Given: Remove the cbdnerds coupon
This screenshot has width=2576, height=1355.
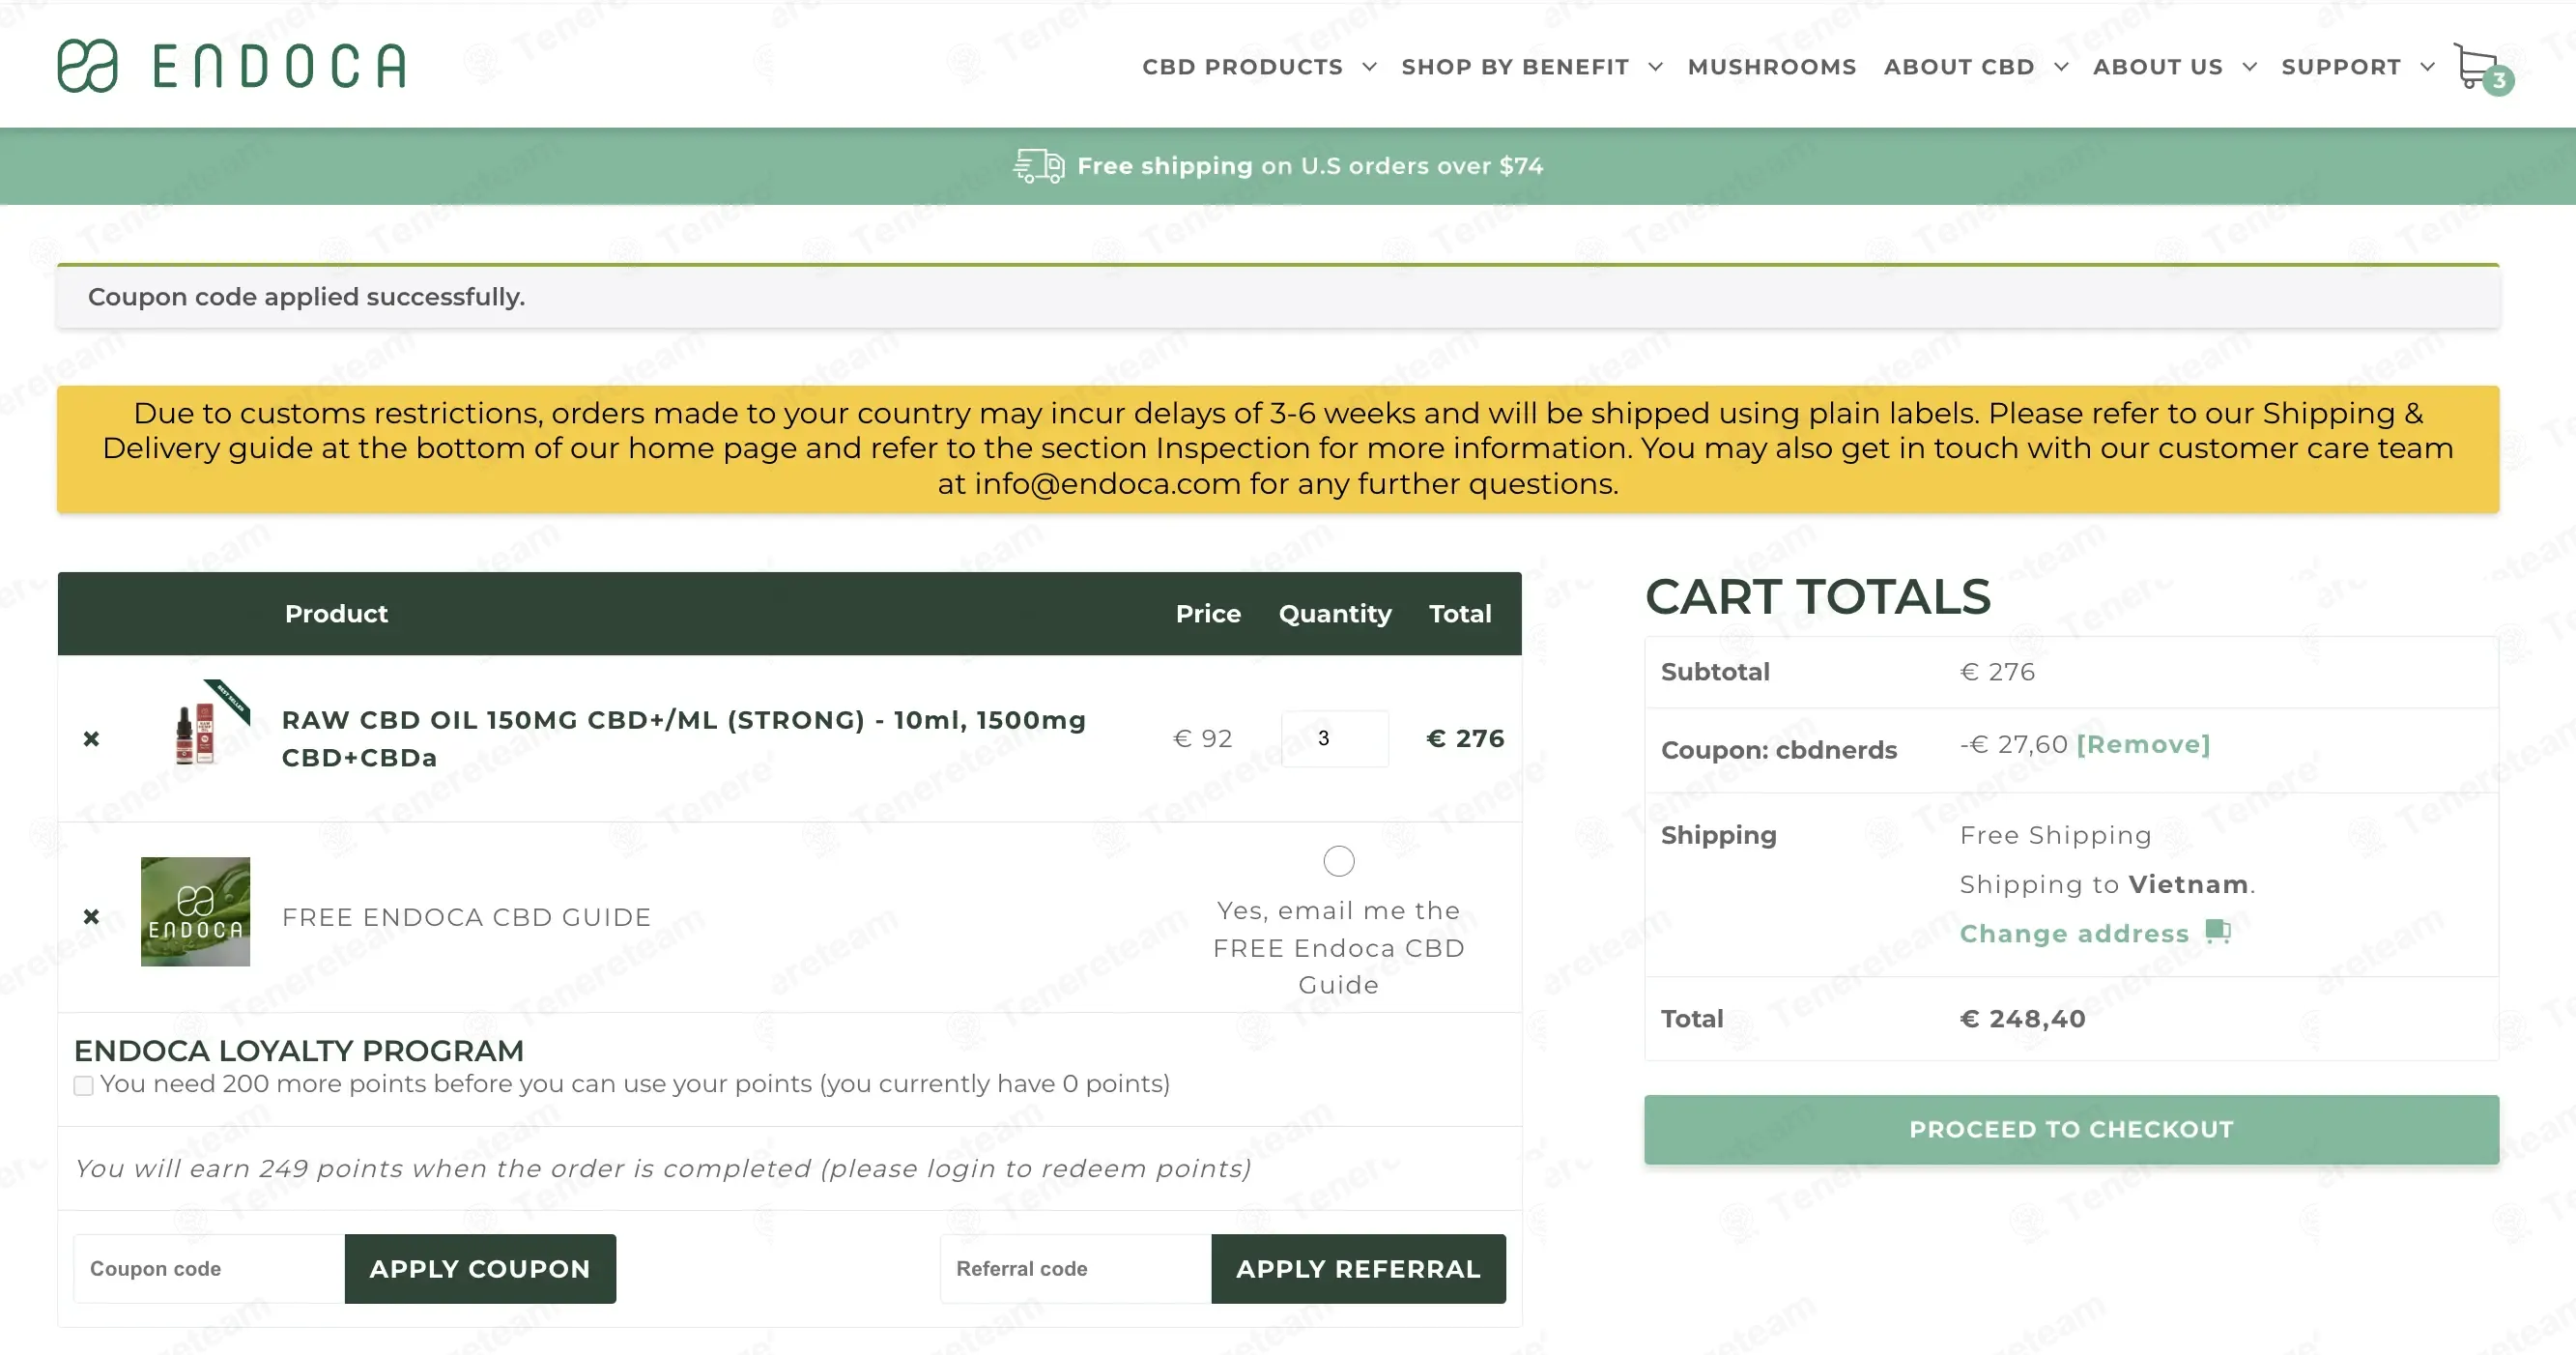Looking at the screenshot, I should [x=2143, y=744].
